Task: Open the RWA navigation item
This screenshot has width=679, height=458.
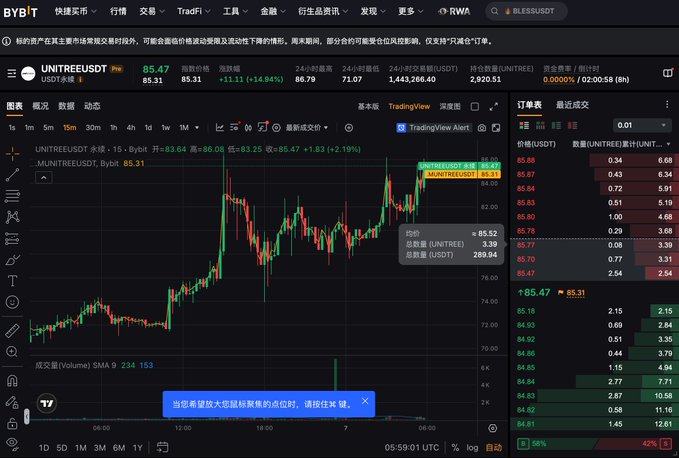Action: (x=454, y=11)
